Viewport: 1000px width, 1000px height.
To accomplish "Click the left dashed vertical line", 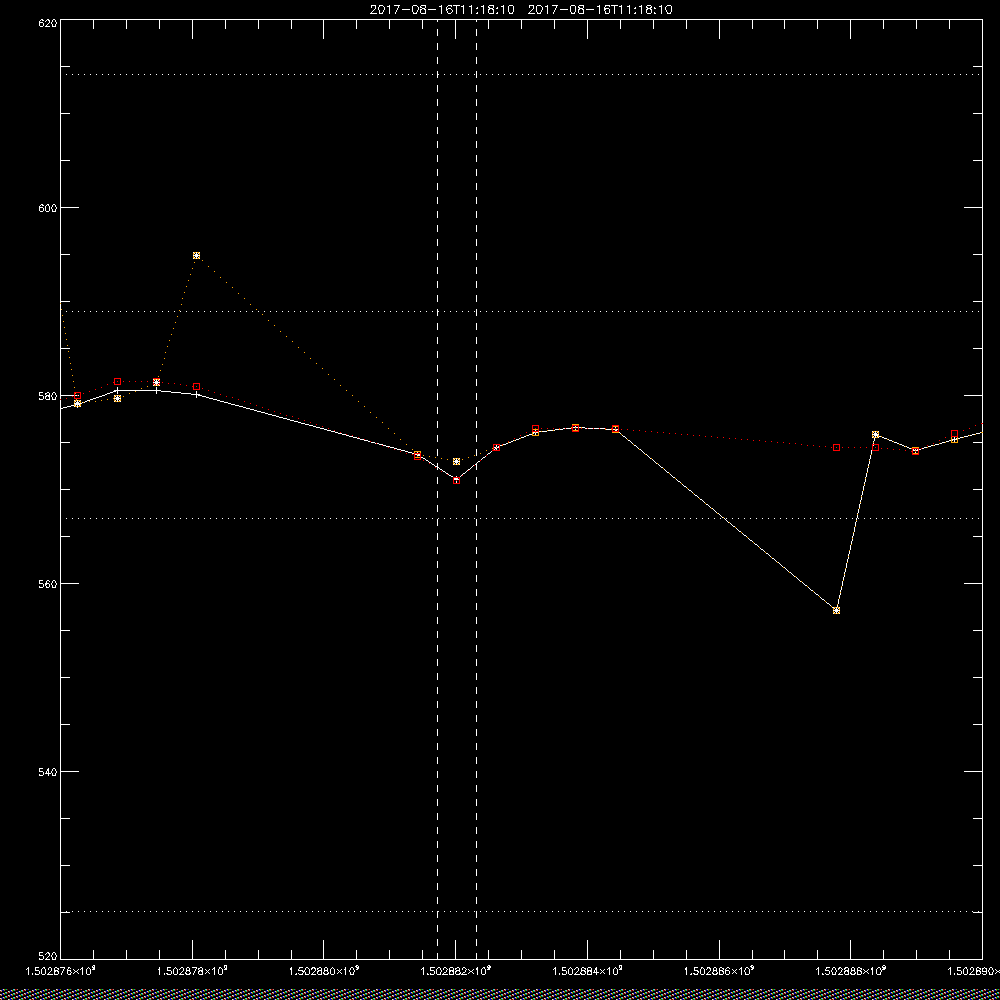I will pos(437,488).
